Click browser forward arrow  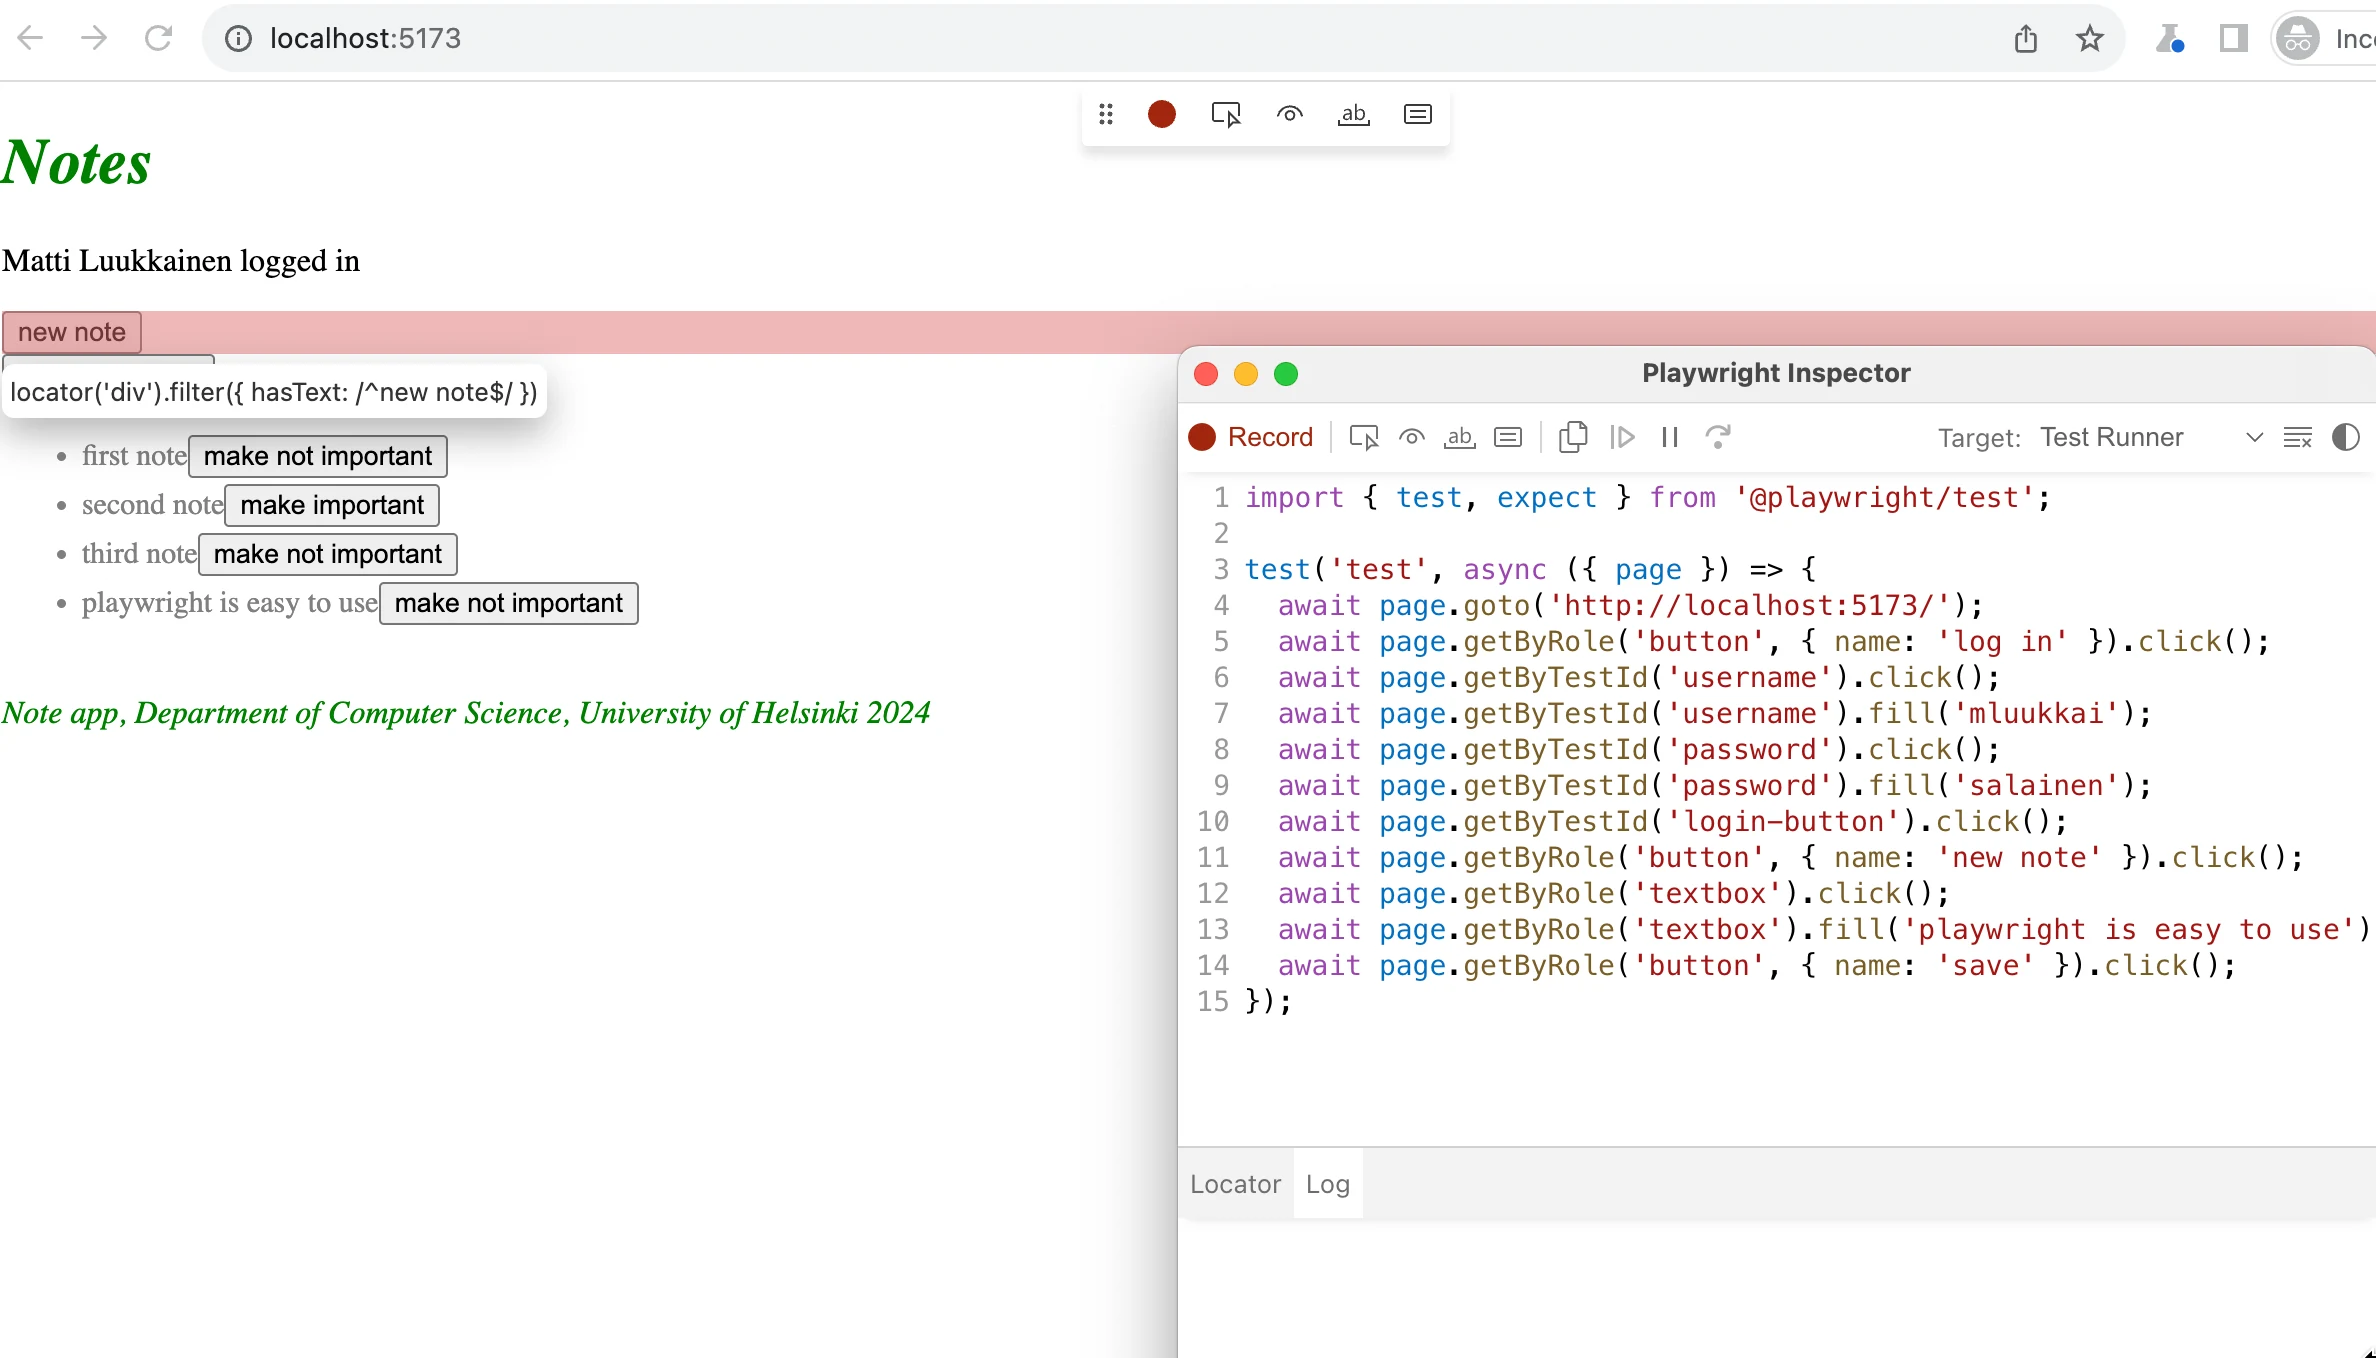tap(94, 38)
